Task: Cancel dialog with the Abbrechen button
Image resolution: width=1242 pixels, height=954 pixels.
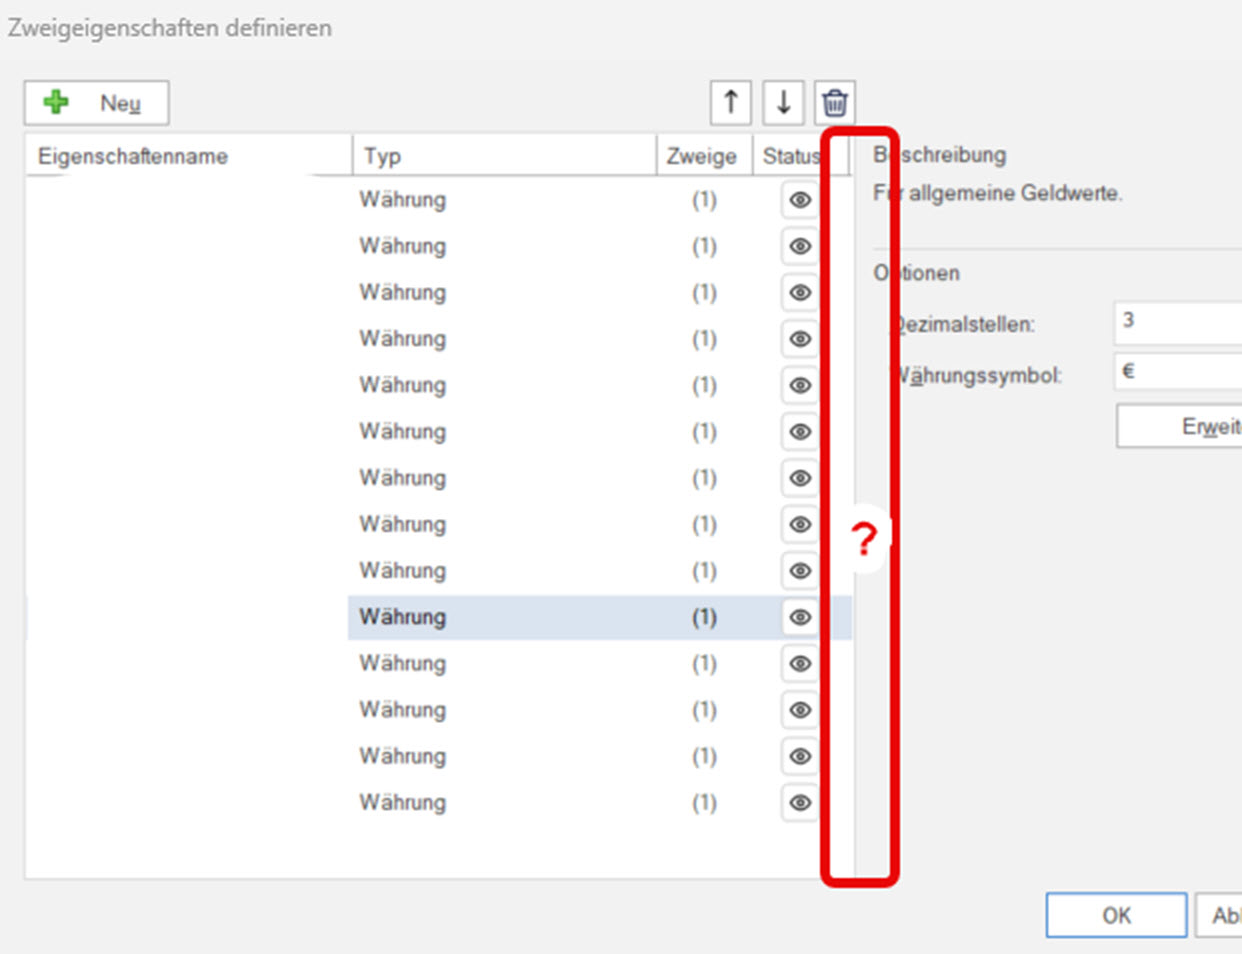Action: [1222, 915]
